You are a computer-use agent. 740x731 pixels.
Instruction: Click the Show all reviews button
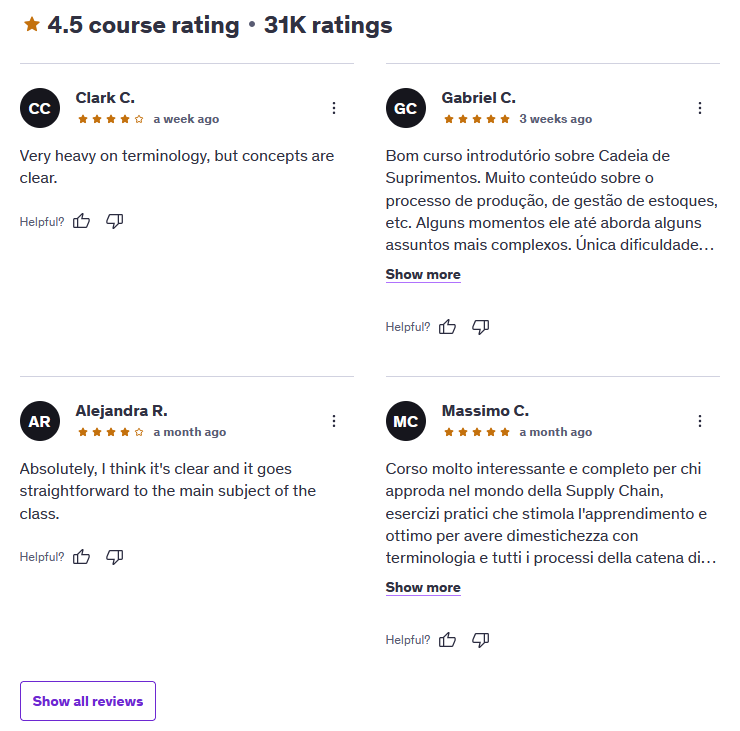pyautogui.click(x=88, y=701)
